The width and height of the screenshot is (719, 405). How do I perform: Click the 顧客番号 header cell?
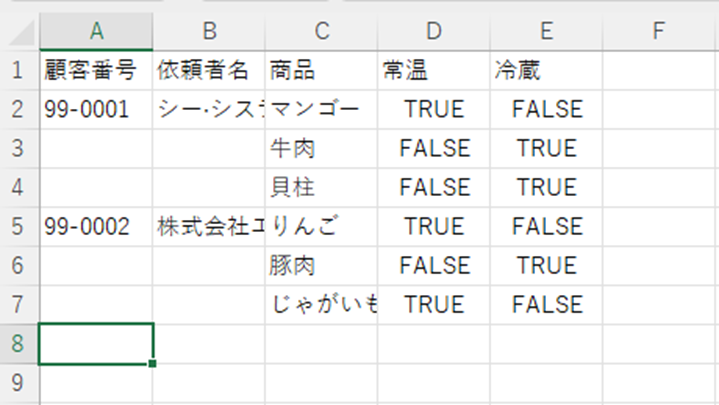click(96, 70)
